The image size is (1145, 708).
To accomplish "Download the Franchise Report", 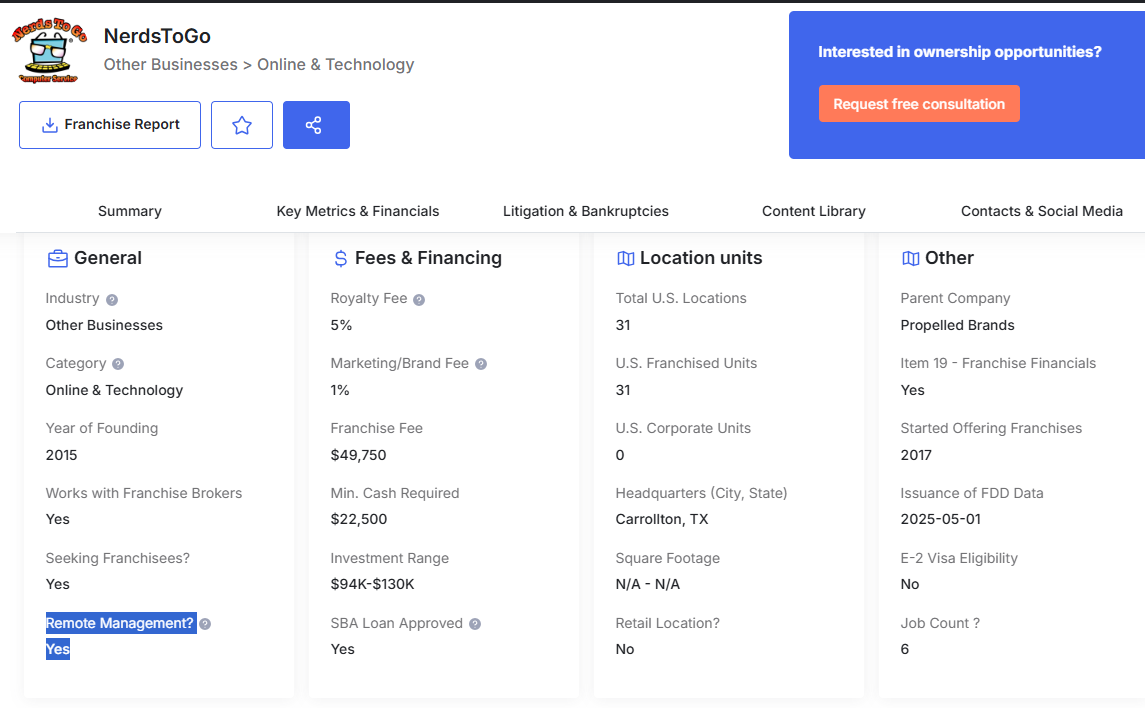I will point(110,125).
